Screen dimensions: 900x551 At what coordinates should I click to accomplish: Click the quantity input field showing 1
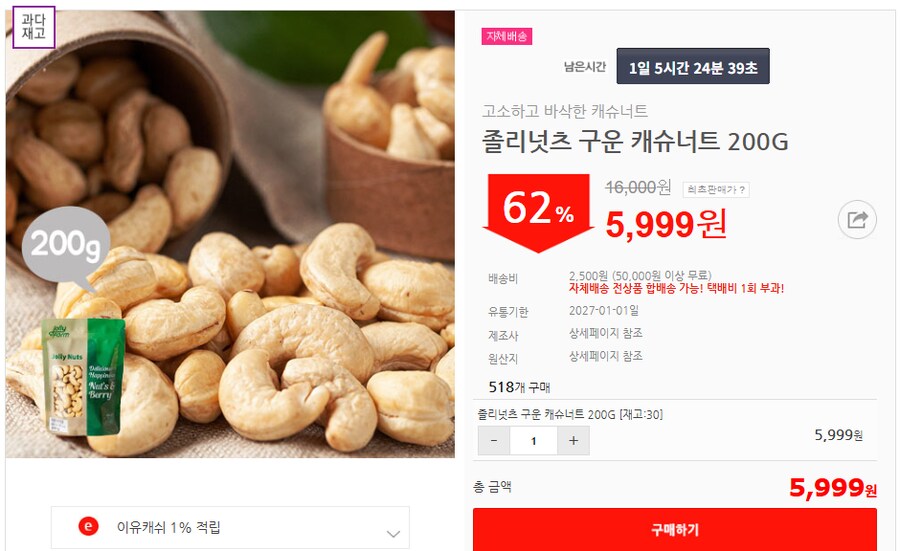coord(534,441)
